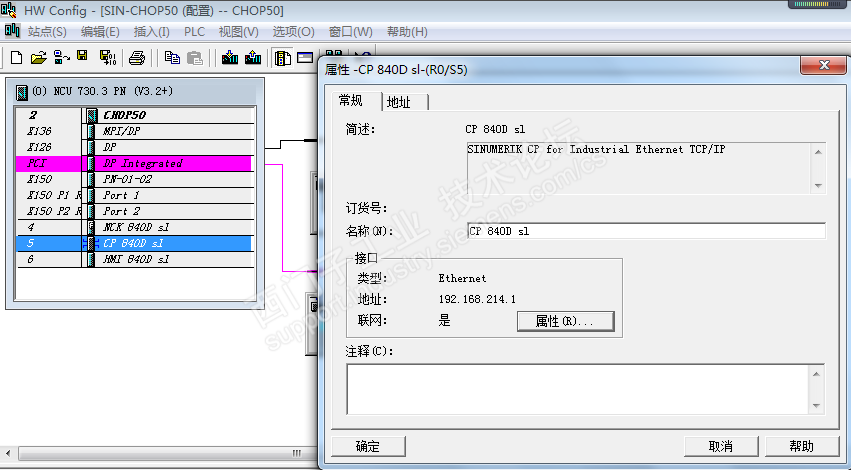Click the description box down scroll arrow

[x=818, y=186]
